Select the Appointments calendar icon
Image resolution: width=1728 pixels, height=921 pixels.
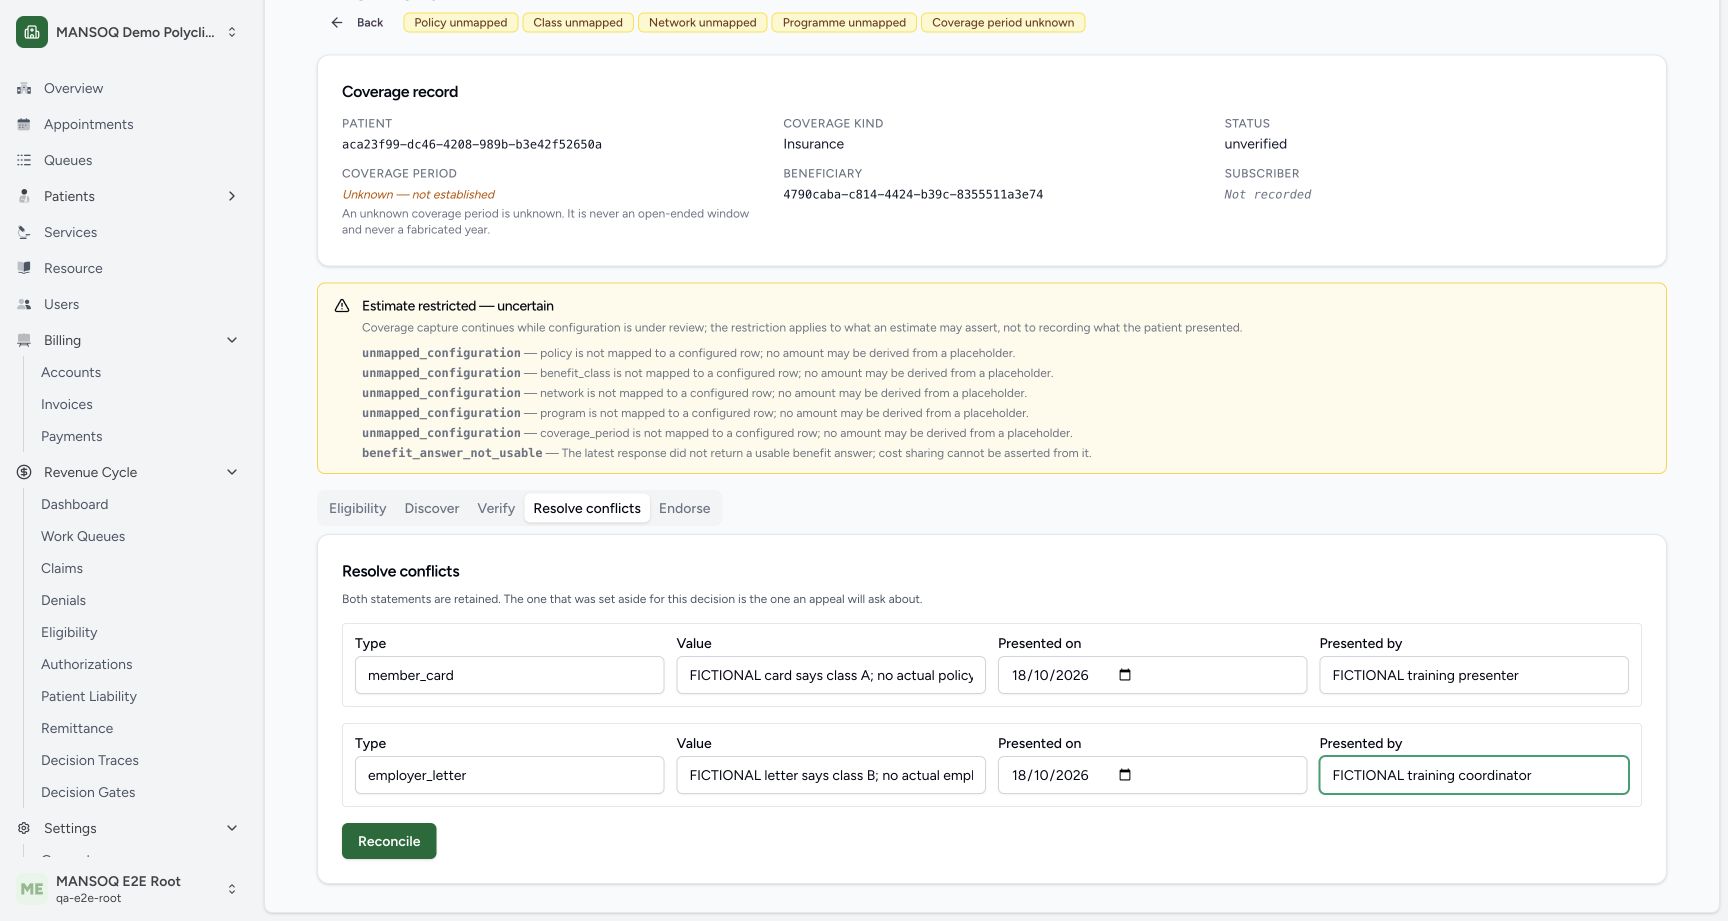(x=24, y=124)
